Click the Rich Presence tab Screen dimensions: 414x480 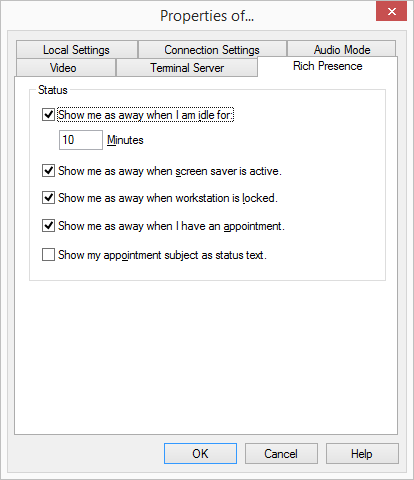pyautogui.click(x=328, y=66)
